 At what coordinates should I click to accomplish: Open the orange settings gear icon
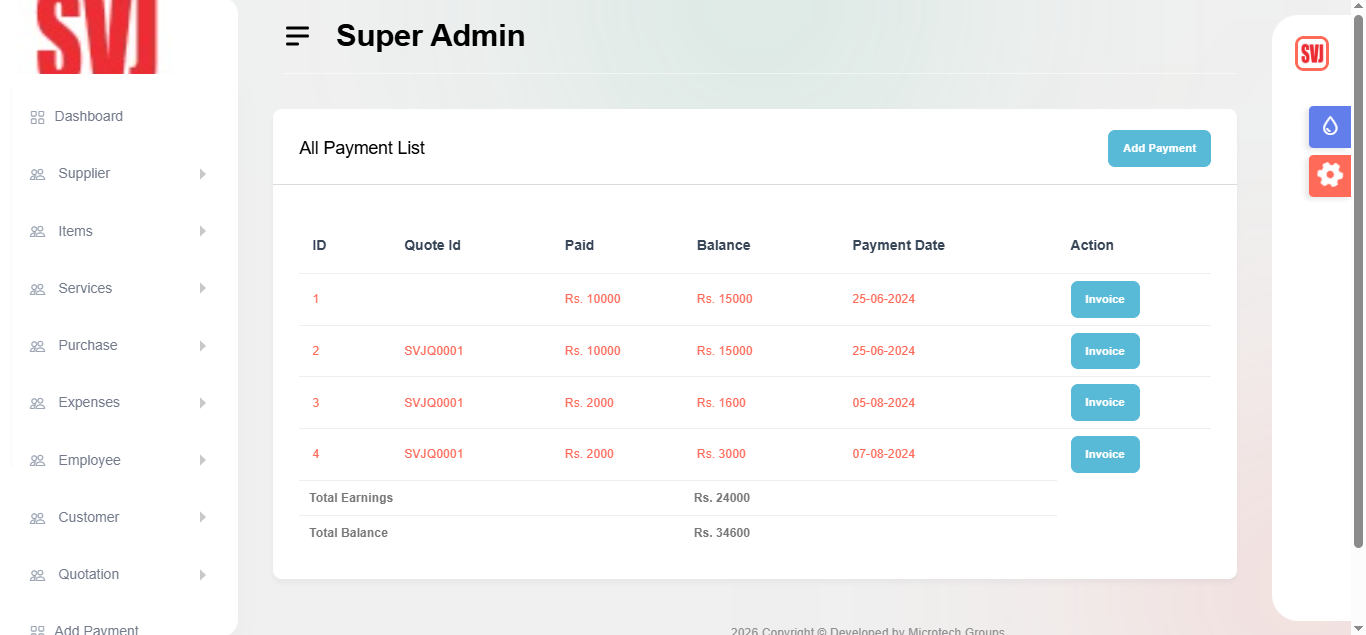[x=1329, y=175]
